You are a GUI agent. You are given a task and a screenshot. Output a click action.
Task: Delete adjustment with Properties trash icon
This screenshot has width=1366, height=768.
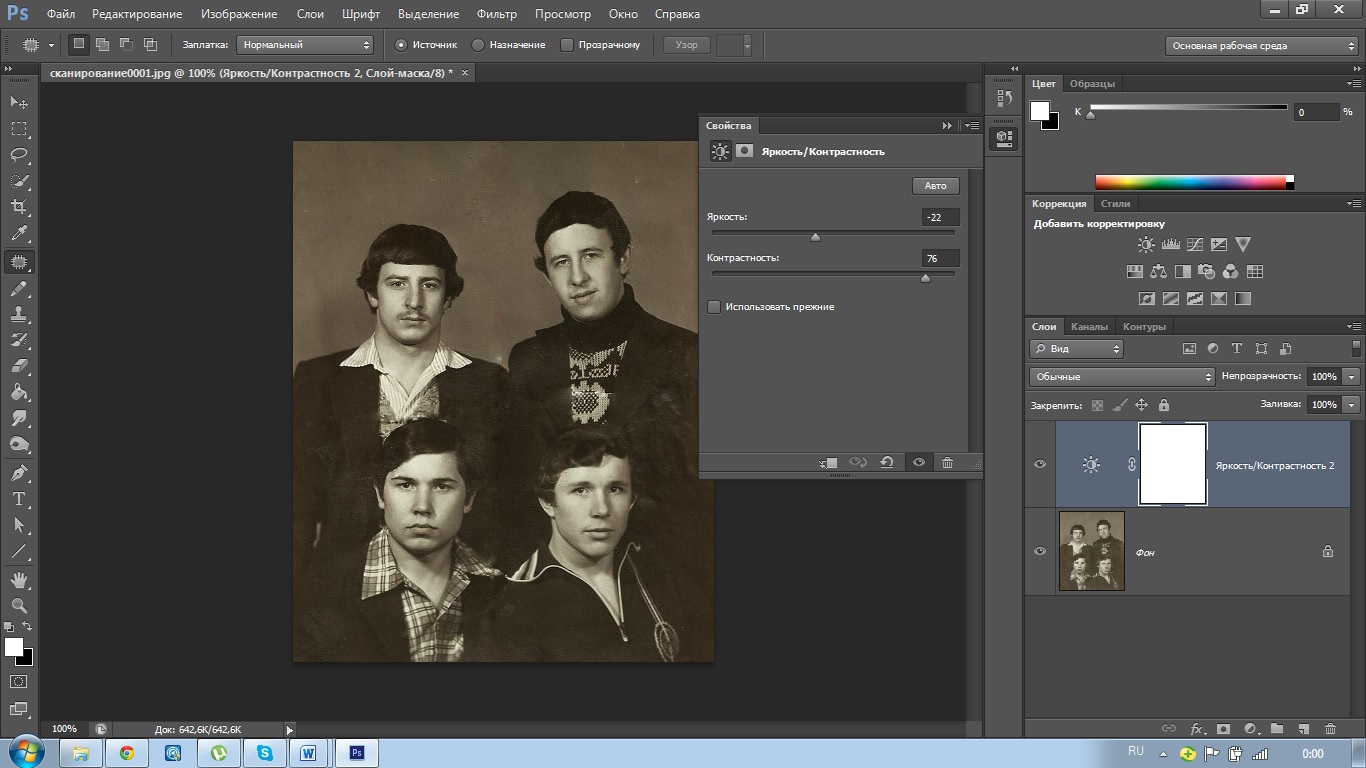click(947, 462)
